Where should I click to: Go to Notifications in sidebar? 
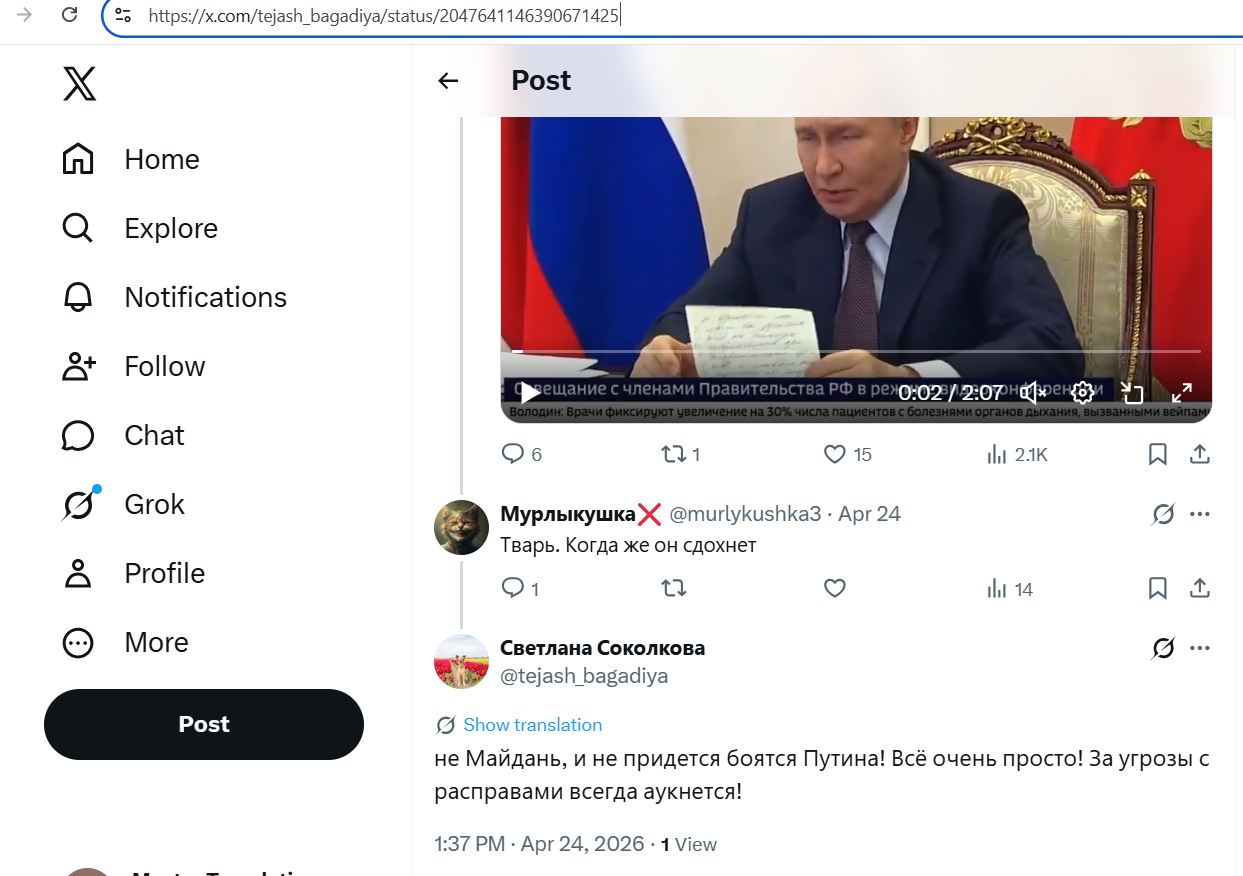[205, 297]
